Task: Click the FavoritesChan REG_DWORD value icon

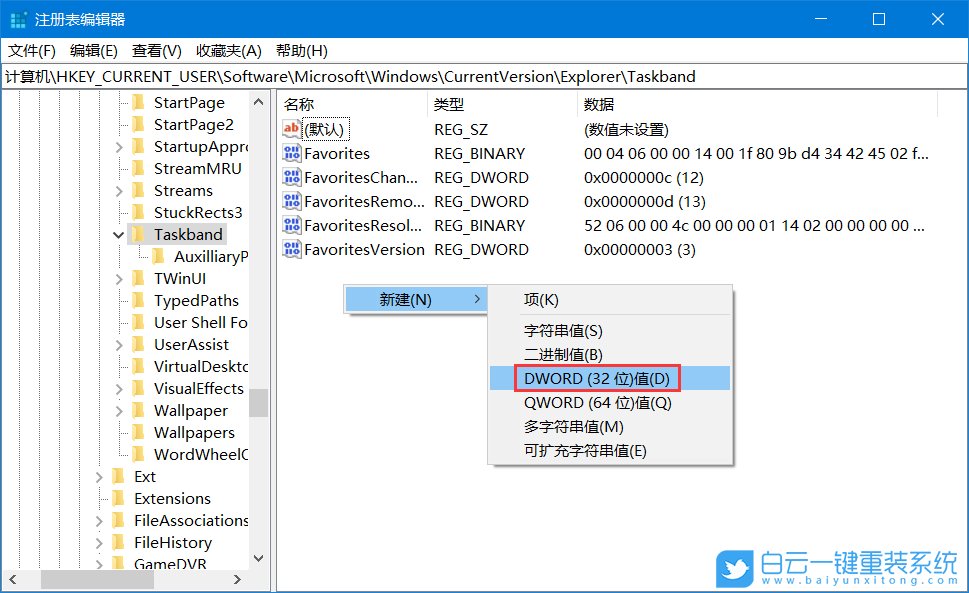Action: click(291, 177)
